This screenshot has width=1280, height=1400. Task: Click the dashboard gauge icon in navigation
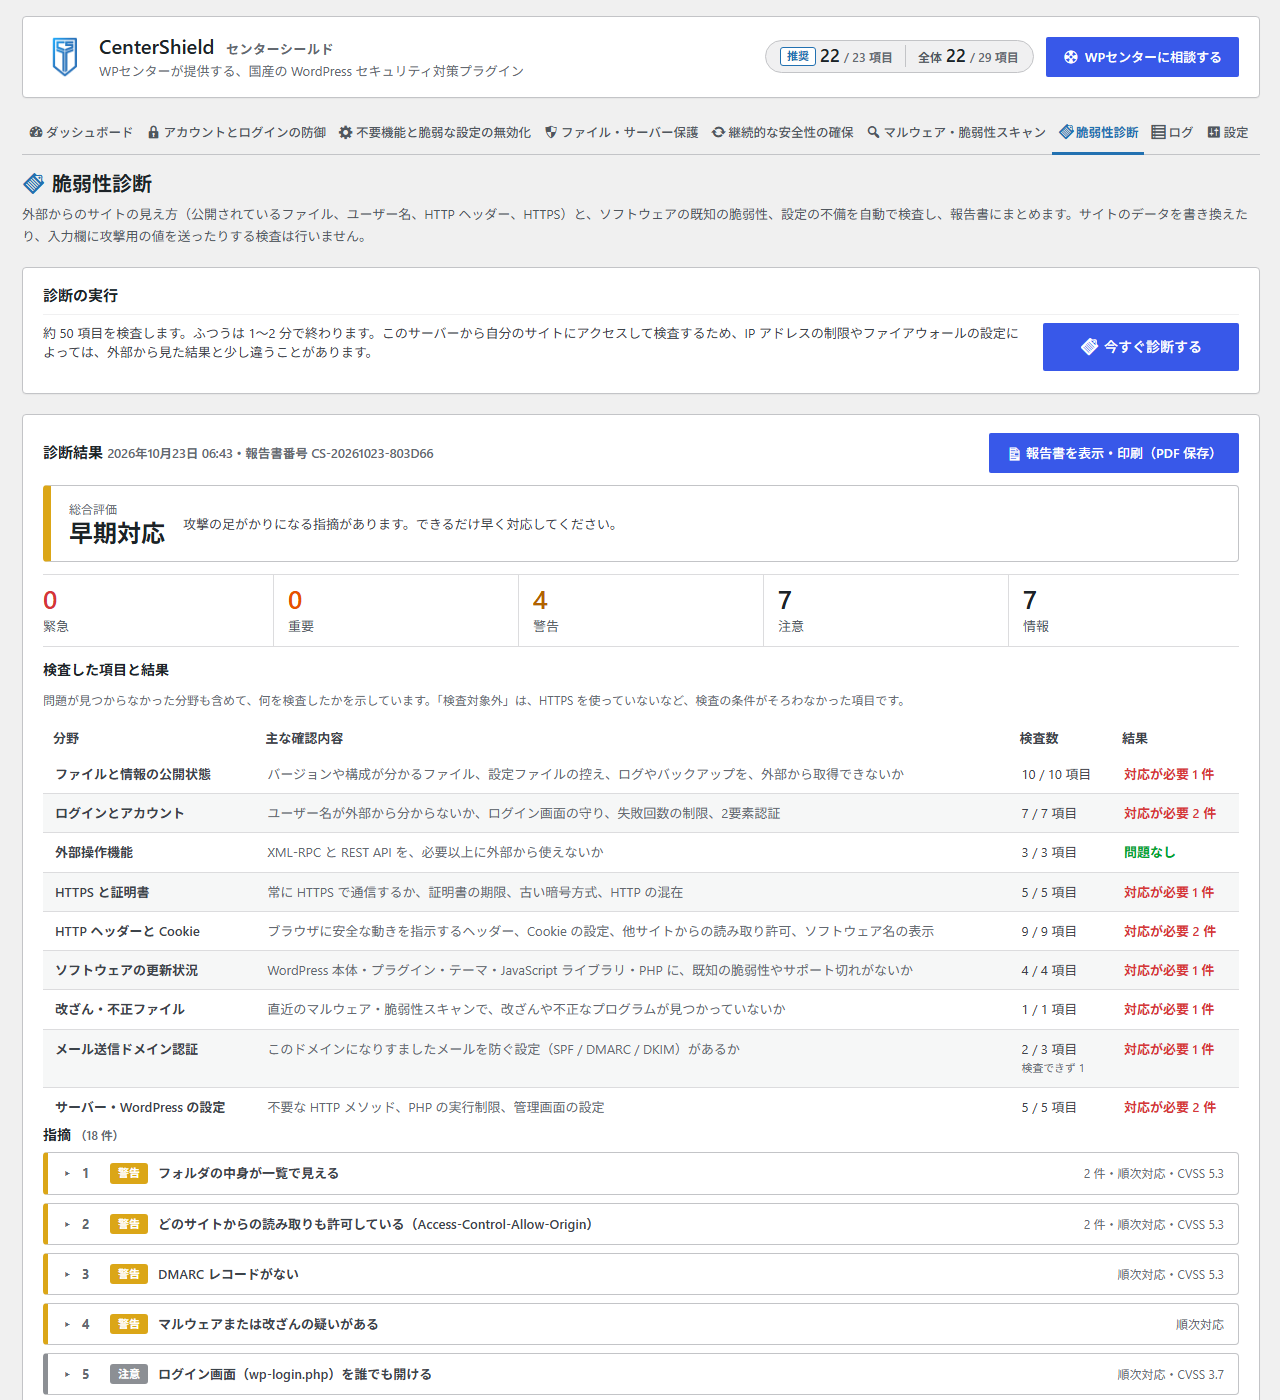click(x=36, y=132)
